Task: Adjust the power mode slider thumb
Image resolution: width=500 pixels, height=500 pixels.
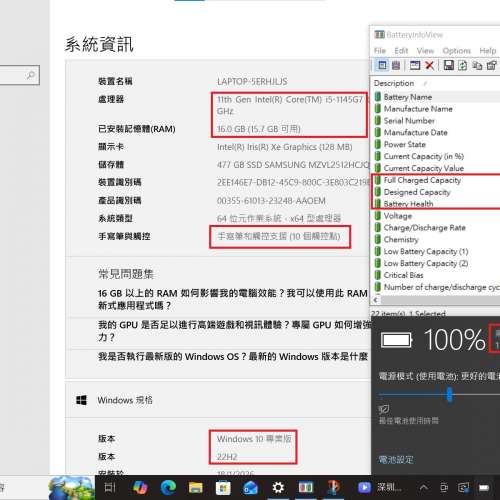Action: pyautogui.click(x=450, y=395)
